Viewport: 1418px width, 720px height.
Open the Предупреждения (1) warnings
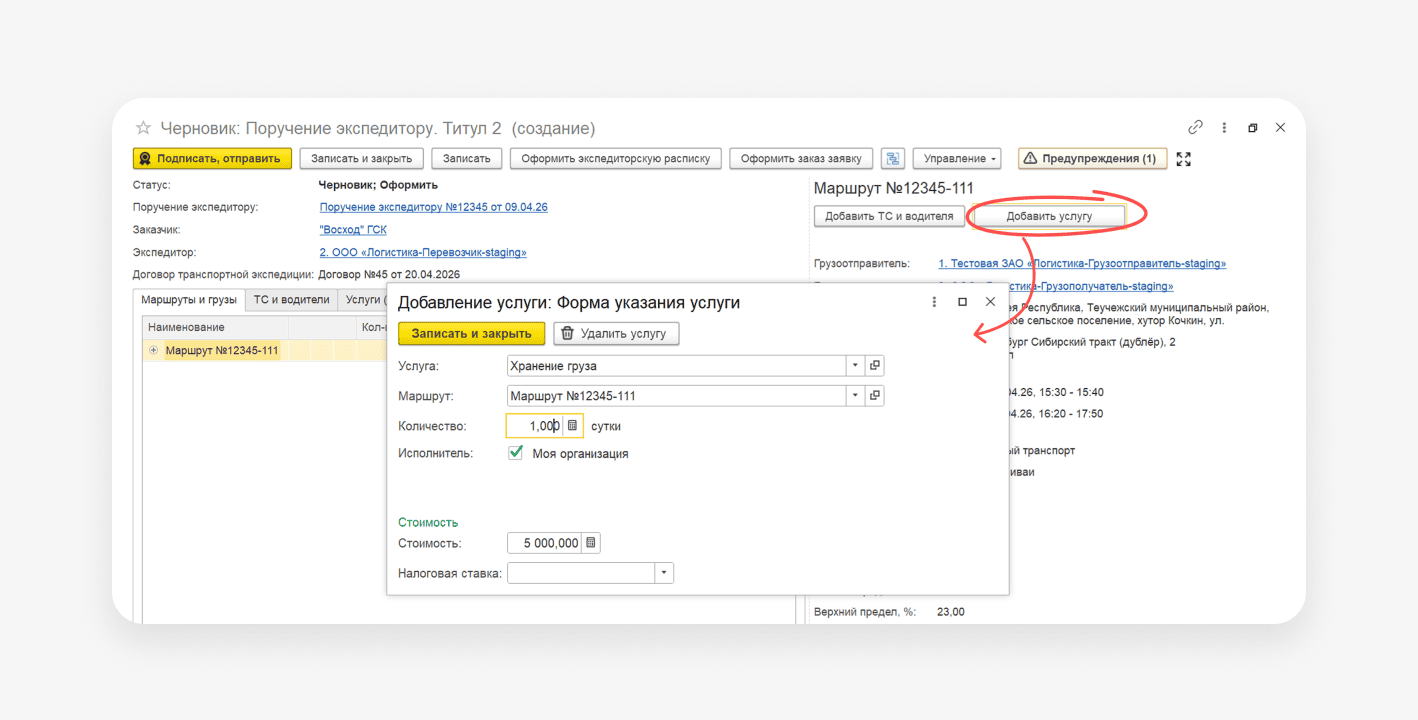click(1092, 158)
